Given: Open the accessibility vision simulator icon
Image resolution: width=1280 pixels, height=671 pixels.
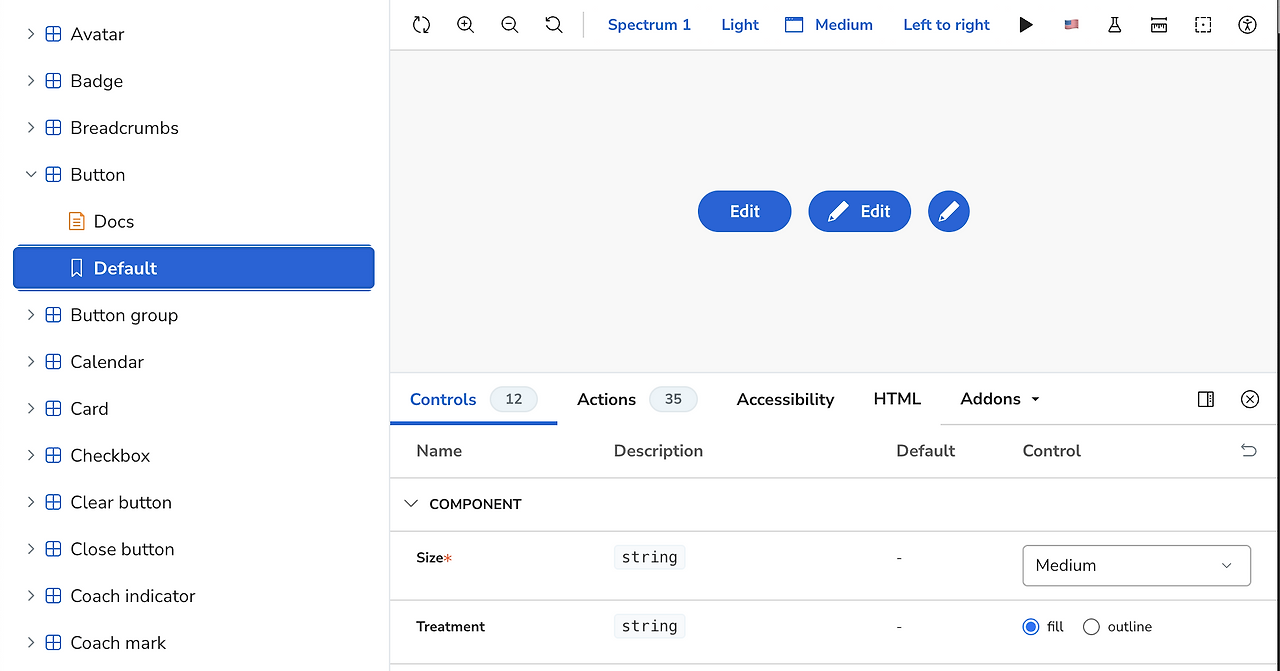Looking at the screenshot, I should click(1247, 24).
